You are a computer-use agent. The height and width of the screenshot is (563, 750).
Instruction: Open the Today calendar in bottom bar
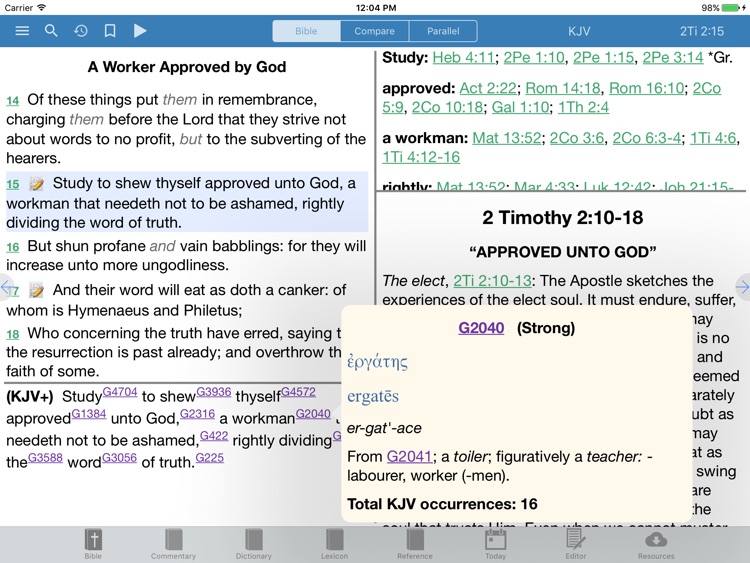496,544
